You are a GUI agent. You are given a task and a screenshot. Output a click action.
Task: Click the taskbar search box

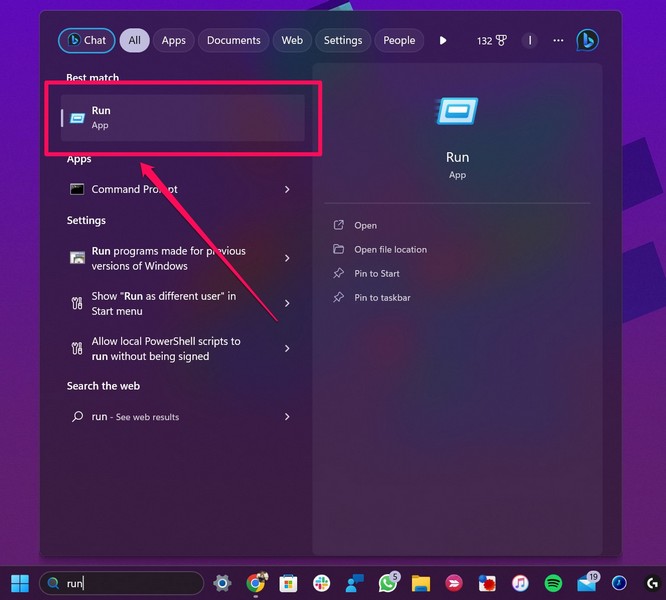(120, 583)
